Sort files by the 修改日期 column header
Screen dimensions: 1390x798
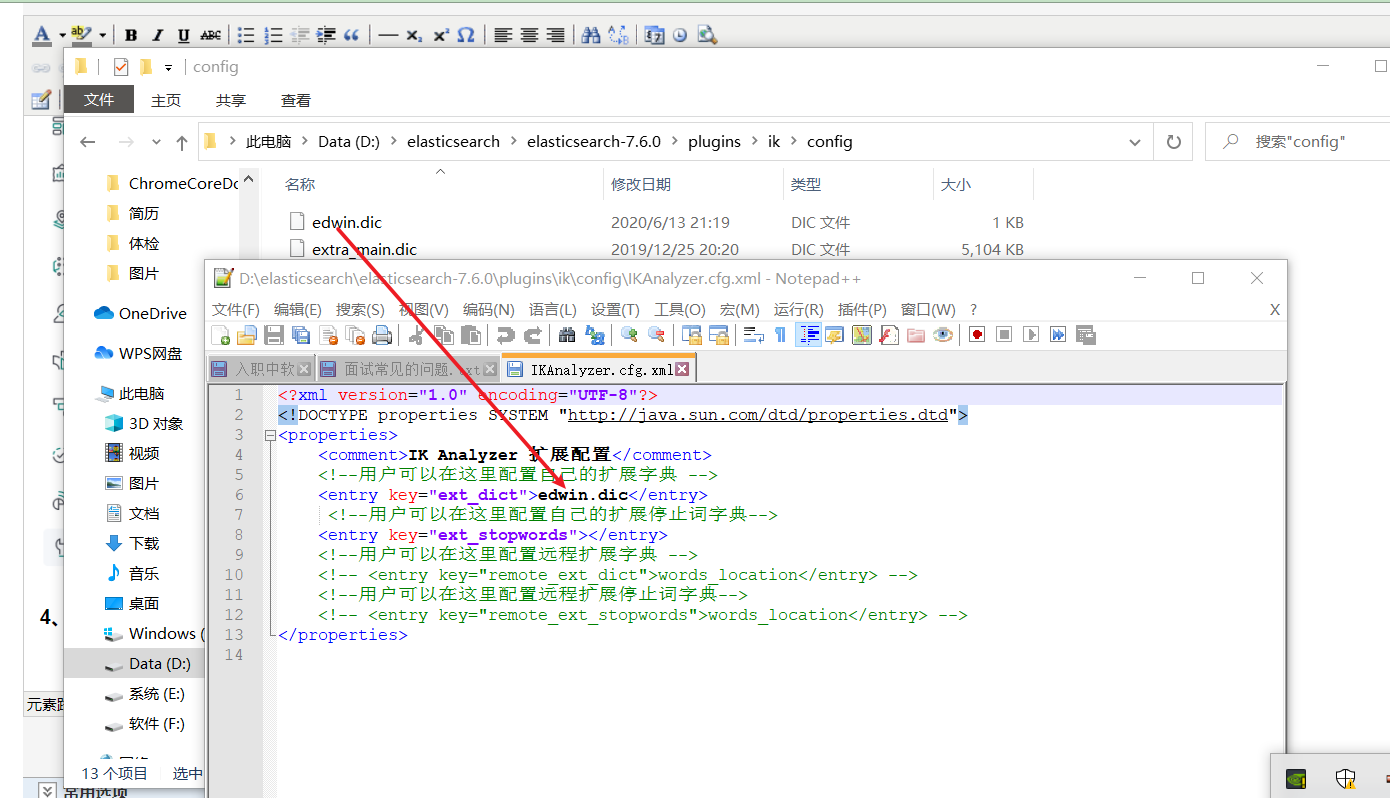pos(642,184)
